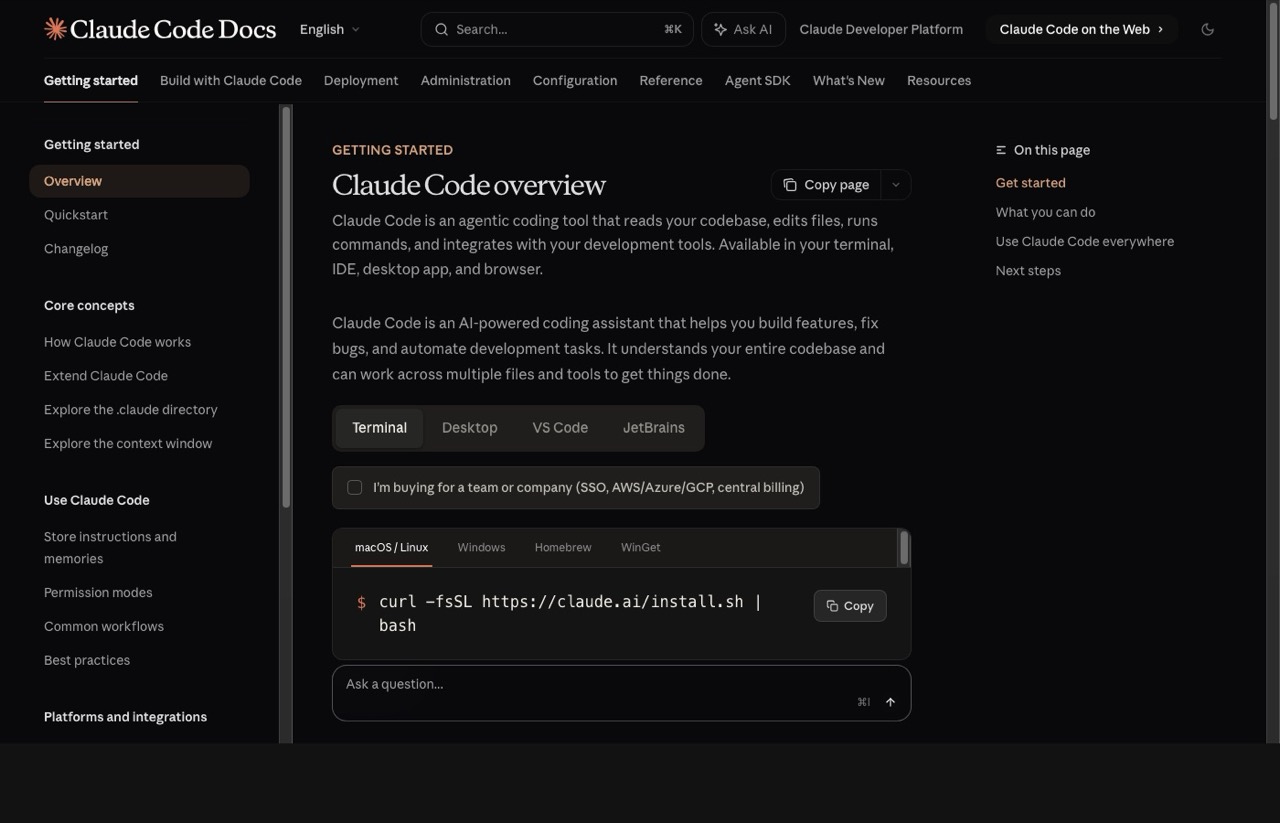Click the Copy page button
Viewport: 1280px width, 823px height.
click(826, 185)
